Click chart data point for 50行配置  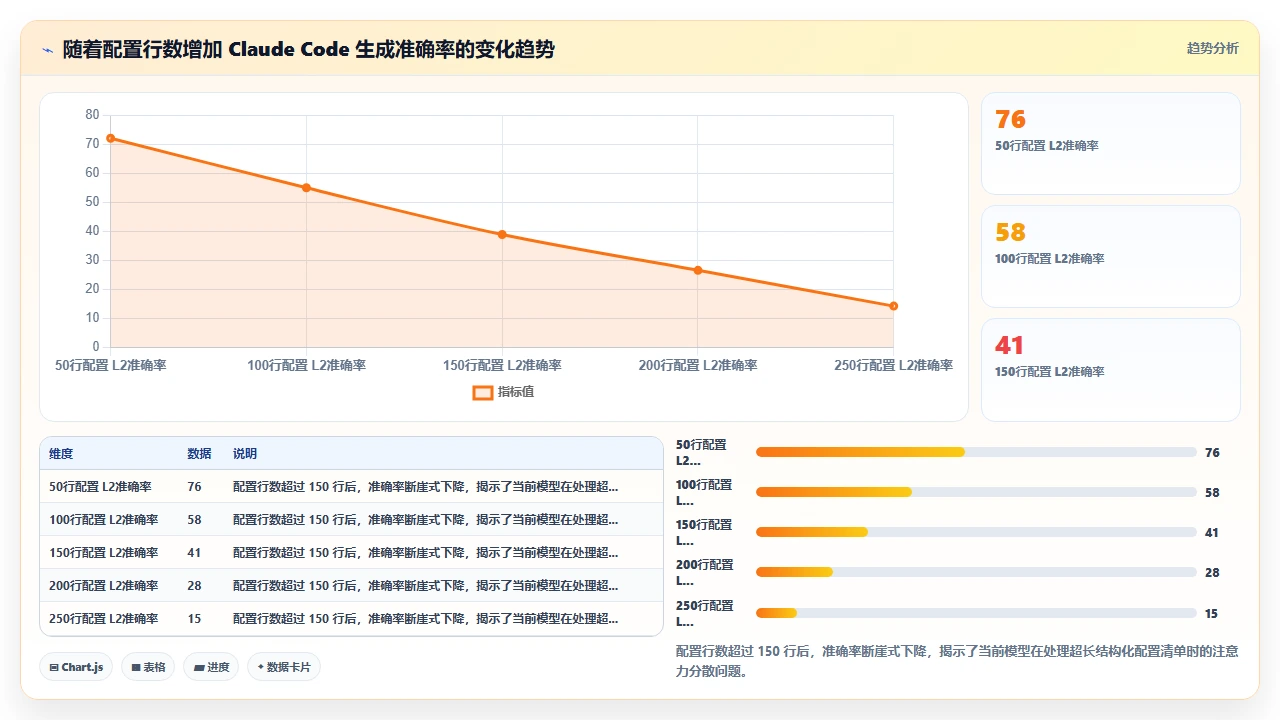(x=111, y=138)
